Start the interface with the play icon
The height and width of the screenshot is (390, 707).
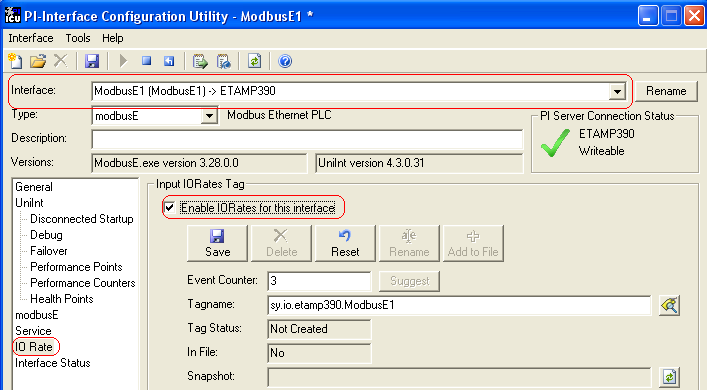click(x=123, y=60)
